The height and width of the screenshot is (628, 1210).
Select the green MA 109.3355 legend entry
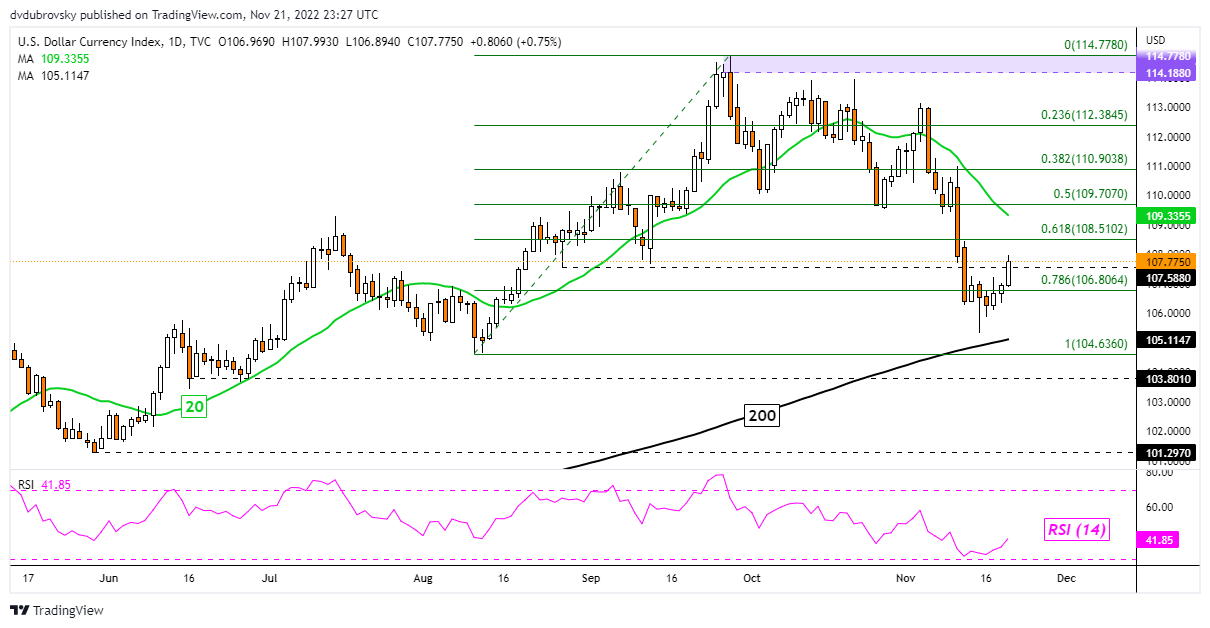click(x=53, y=59)
